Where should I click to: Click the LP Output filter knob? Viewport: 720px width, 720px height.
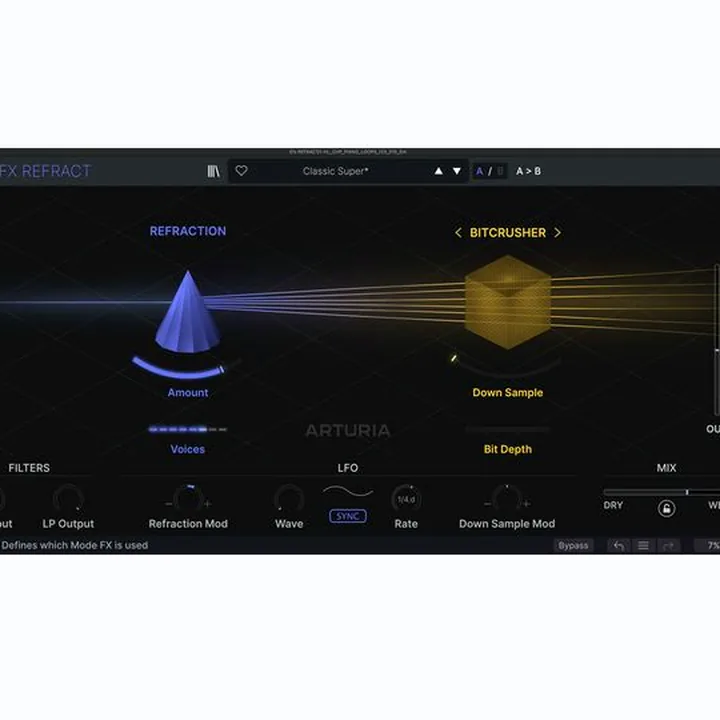tap(68, 499)
